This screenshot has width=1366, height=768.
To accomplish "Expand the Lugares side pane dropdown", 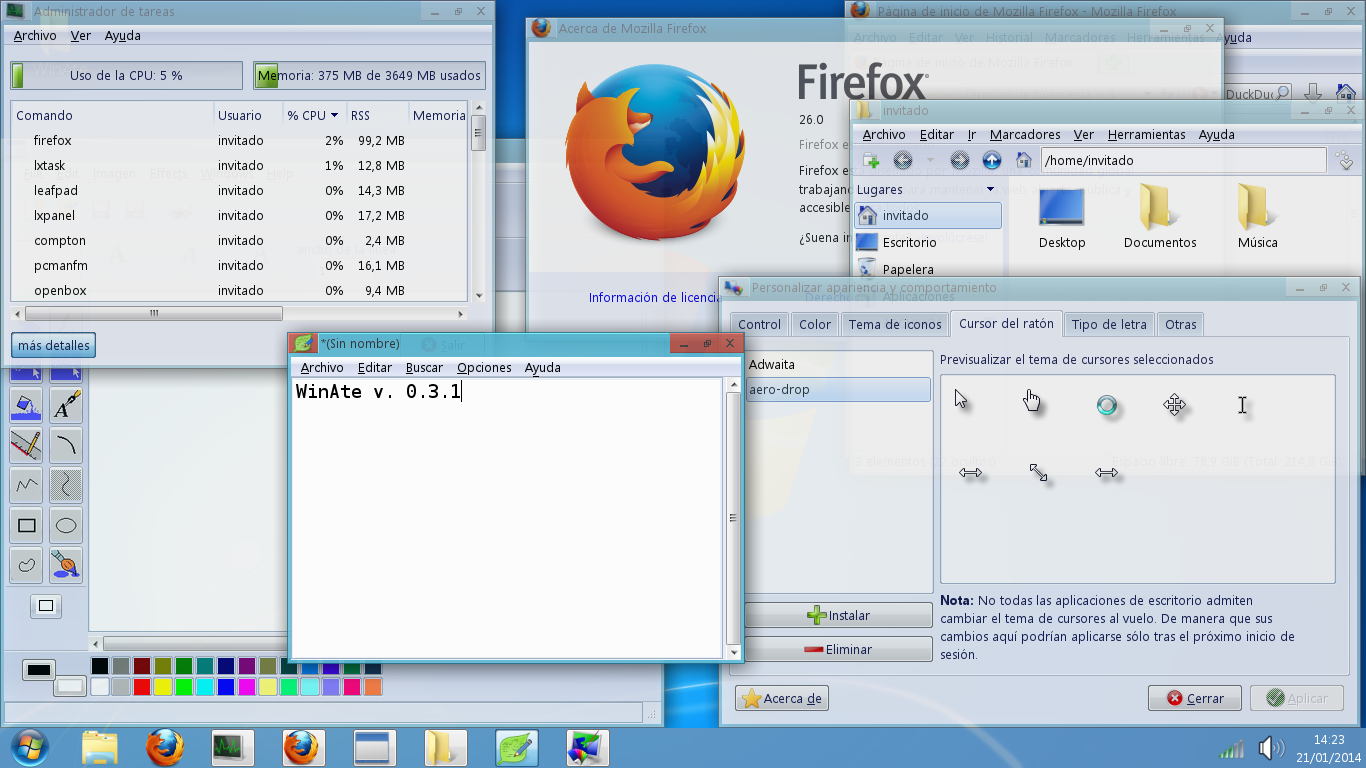I will point(990,189).
